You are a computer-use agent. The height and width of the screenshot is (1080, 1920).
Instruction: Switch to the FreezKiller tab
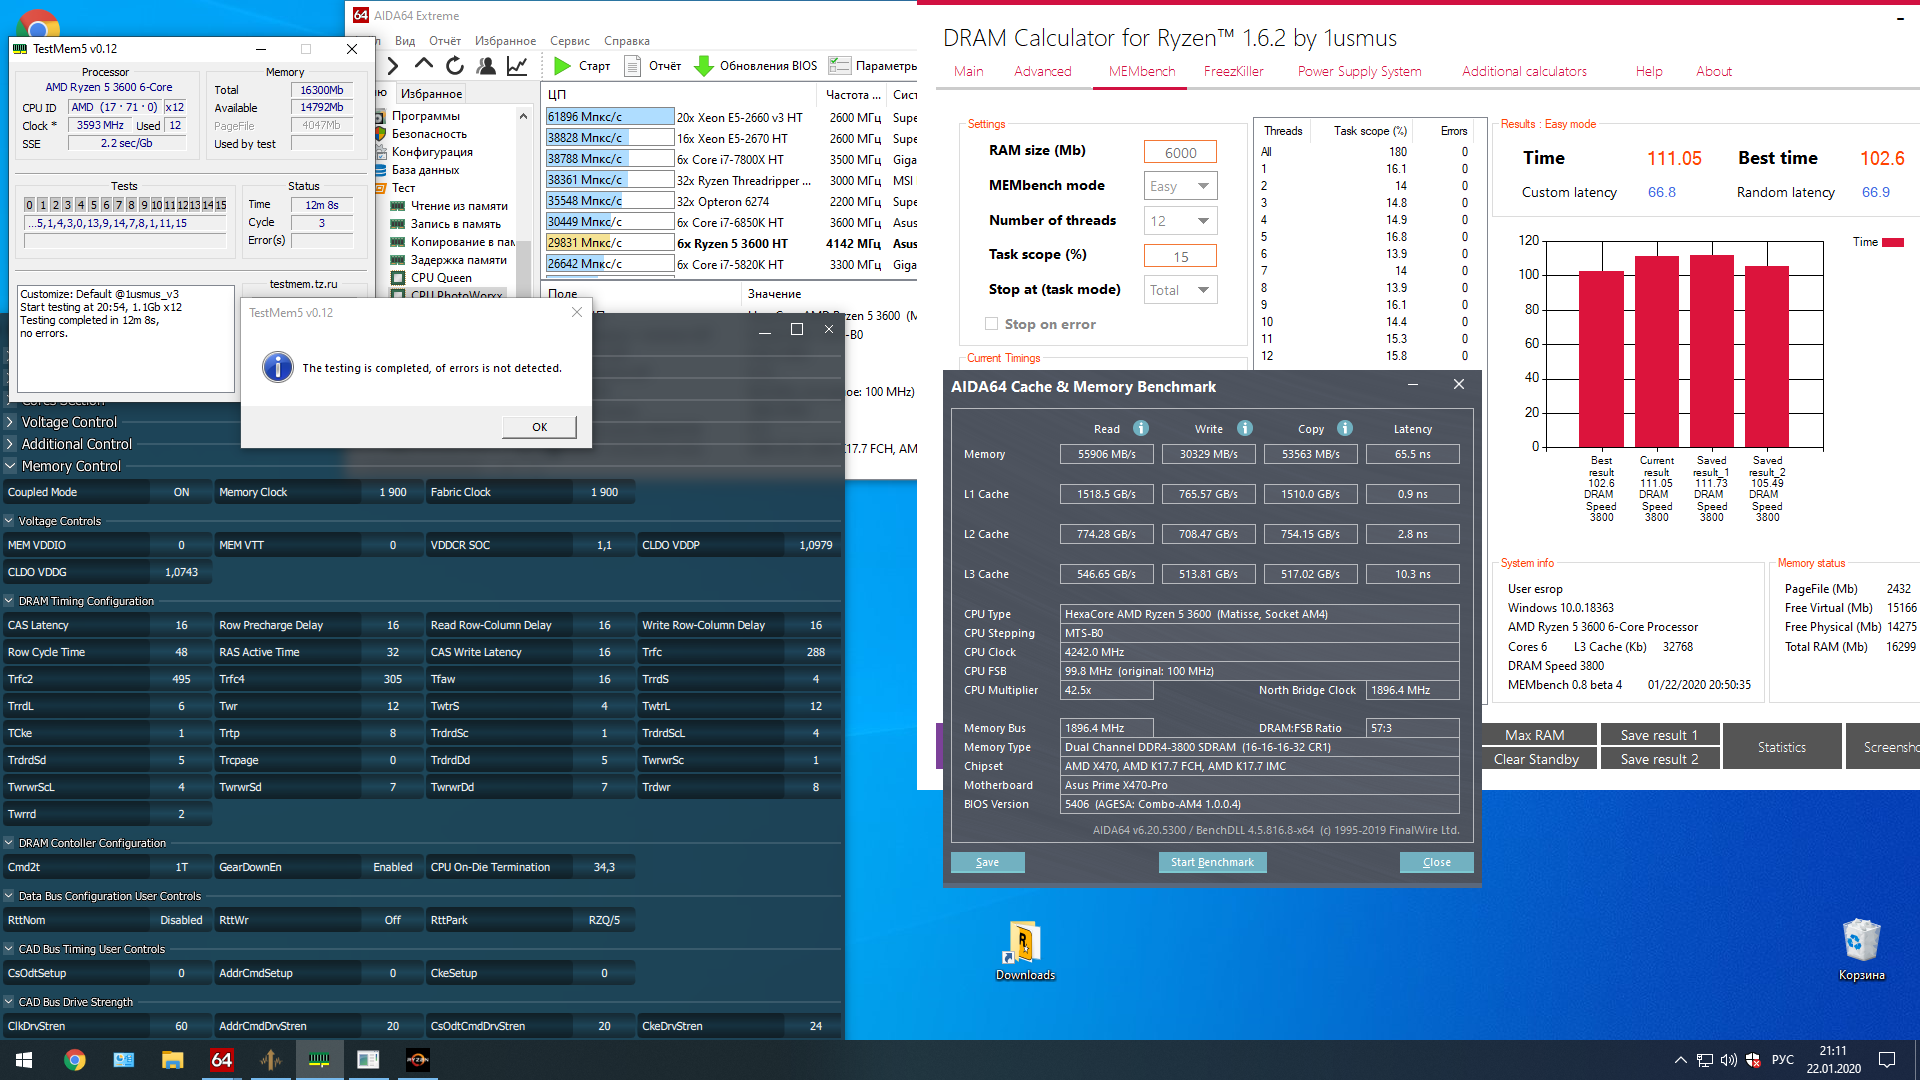1233,71
